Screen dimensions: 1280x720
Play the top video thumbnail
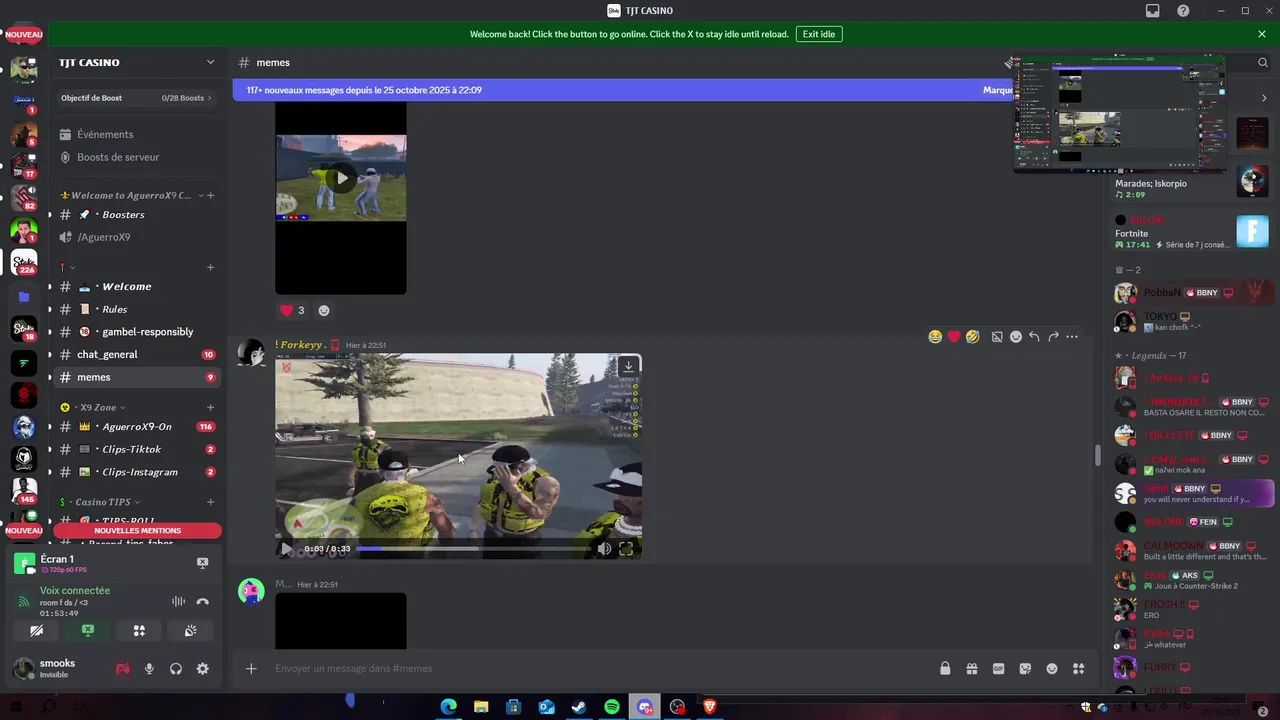[341, 178]
